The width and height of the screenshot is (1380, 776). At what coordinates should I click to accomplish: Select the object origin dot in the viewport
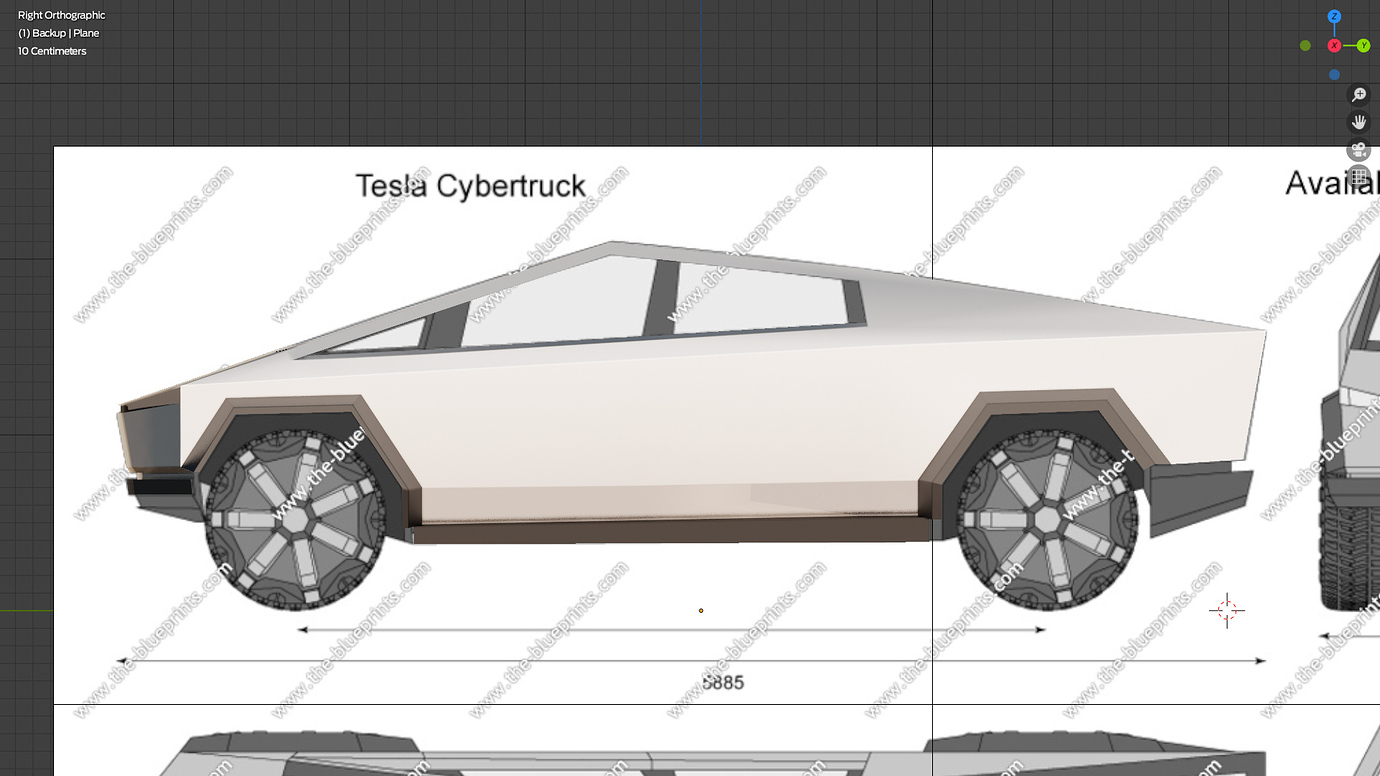pyautogui.click(x=701, y=610)
